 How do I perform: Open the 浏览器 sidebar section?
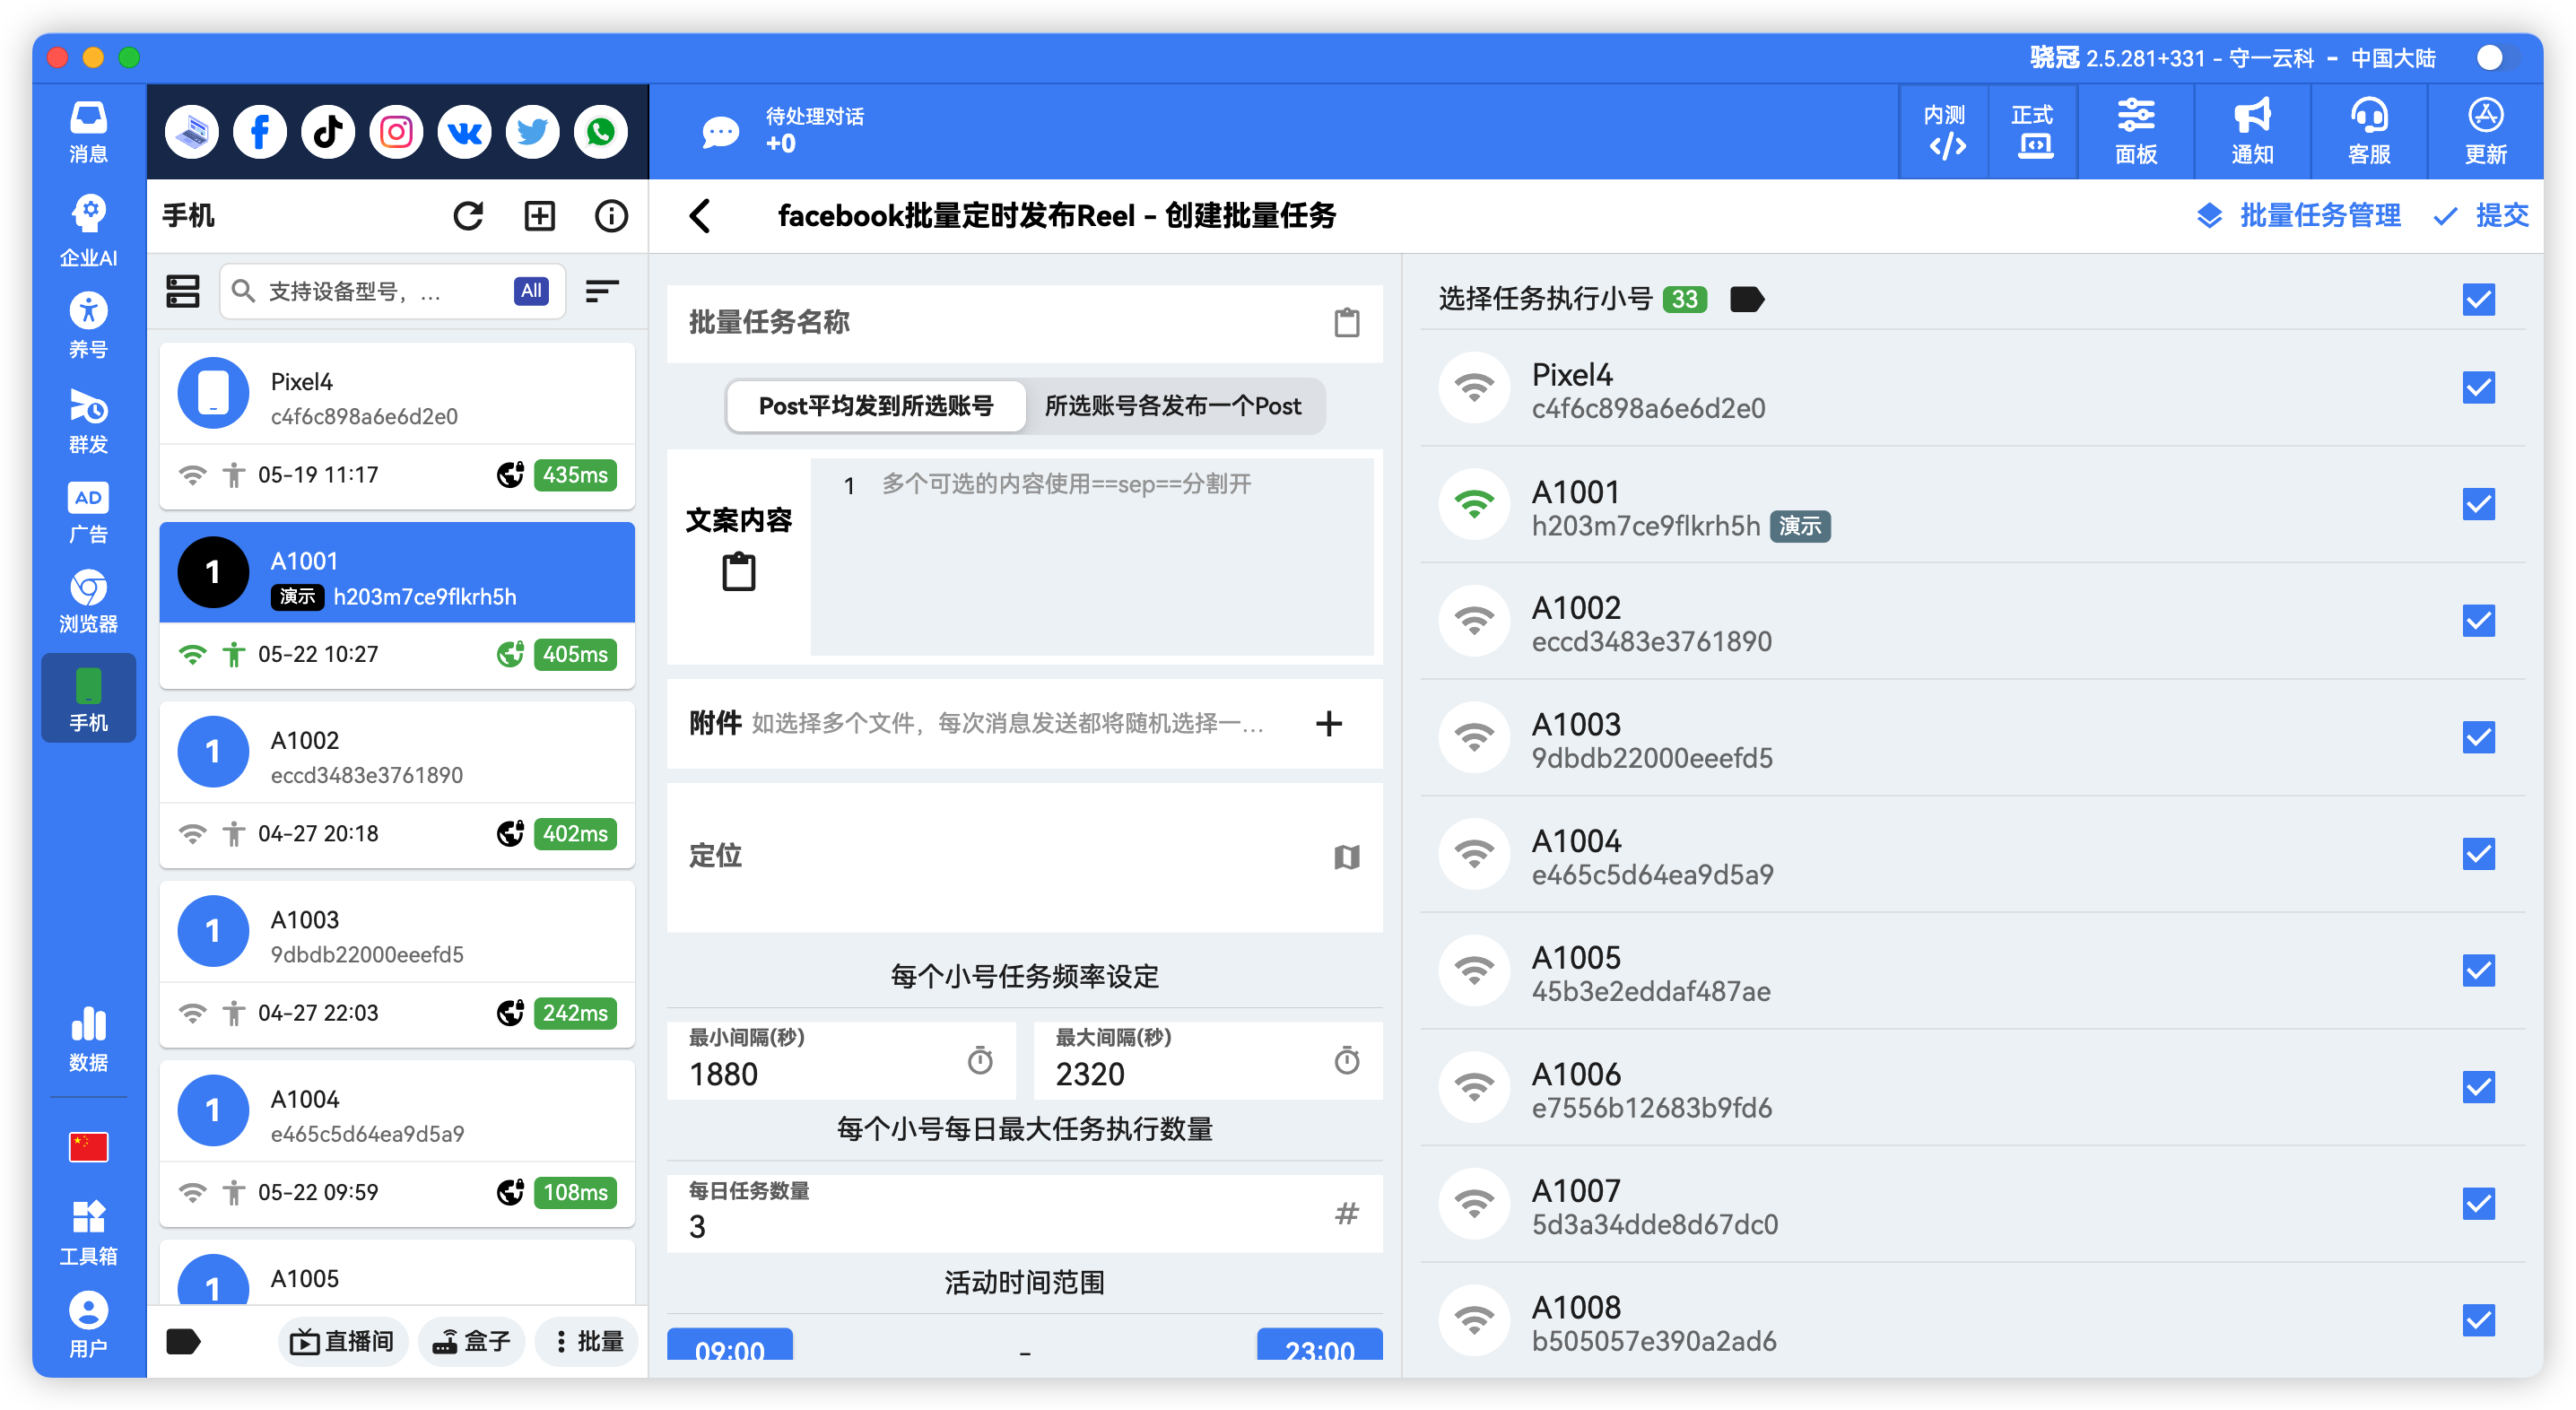point(88,600)
